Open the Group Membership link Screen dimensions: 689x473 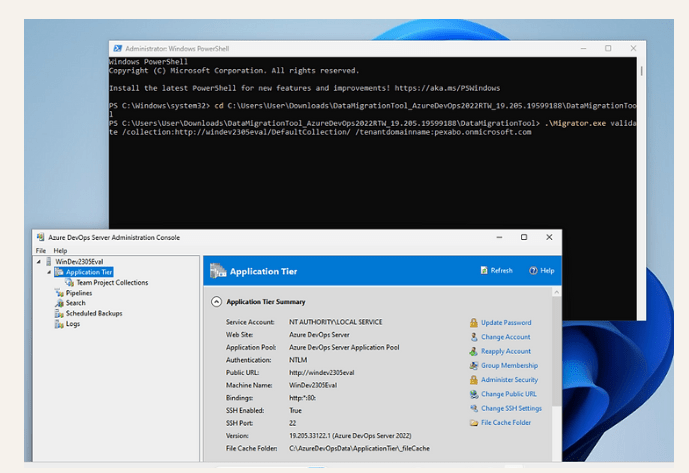(509, 365)
